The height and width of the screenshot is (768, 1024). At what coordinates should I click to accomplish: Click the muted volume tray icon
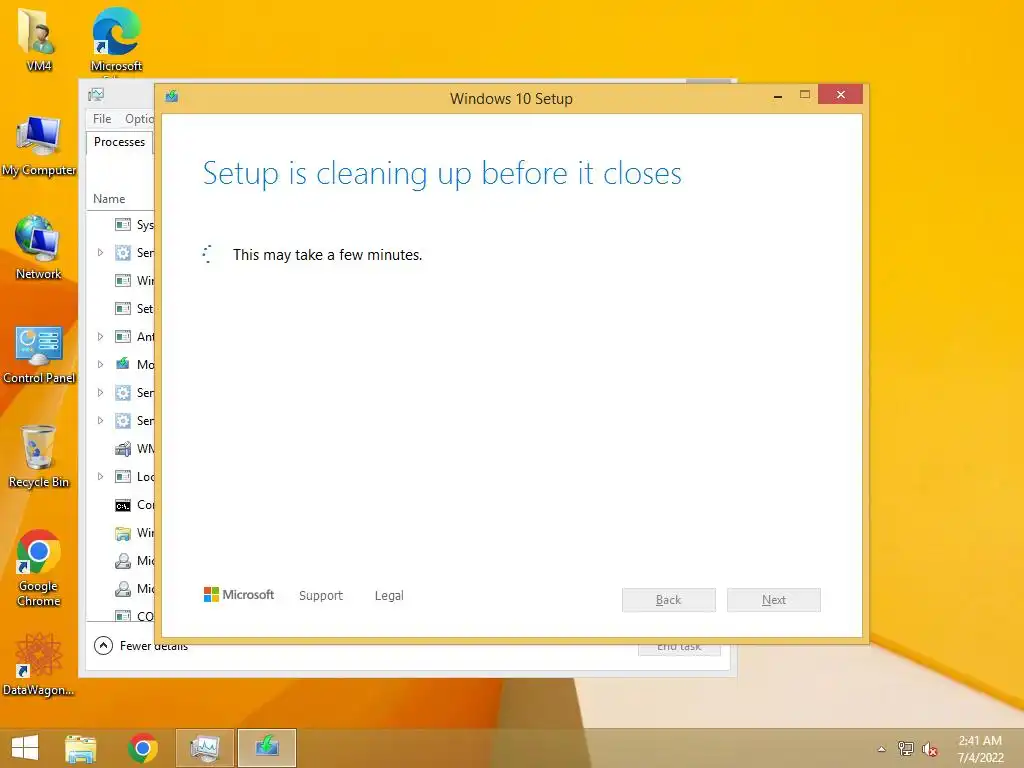(x=929, y=749)
